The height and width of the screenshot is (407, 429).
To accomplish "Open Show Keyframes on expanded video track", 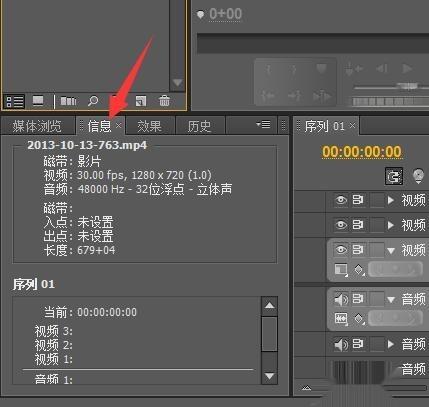I will pyautogui.click(x=359, y=270).
